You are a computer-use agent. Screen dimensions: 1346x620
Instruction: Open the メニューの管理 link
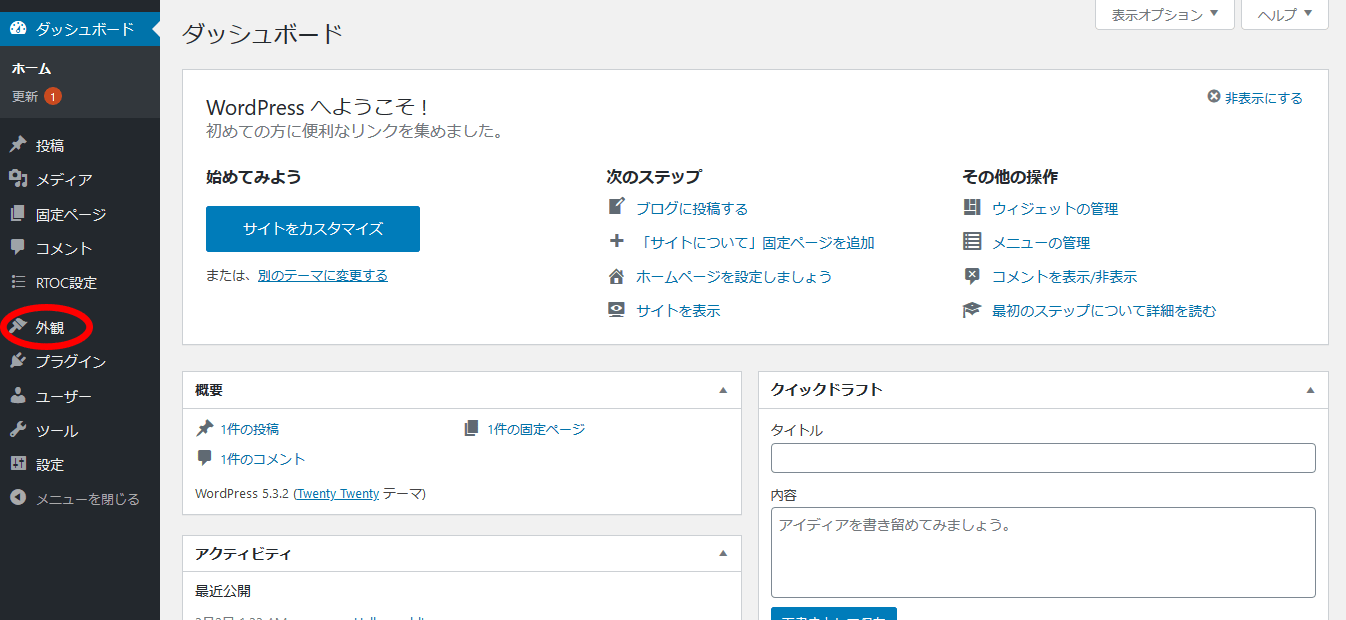pos(1041,242)
